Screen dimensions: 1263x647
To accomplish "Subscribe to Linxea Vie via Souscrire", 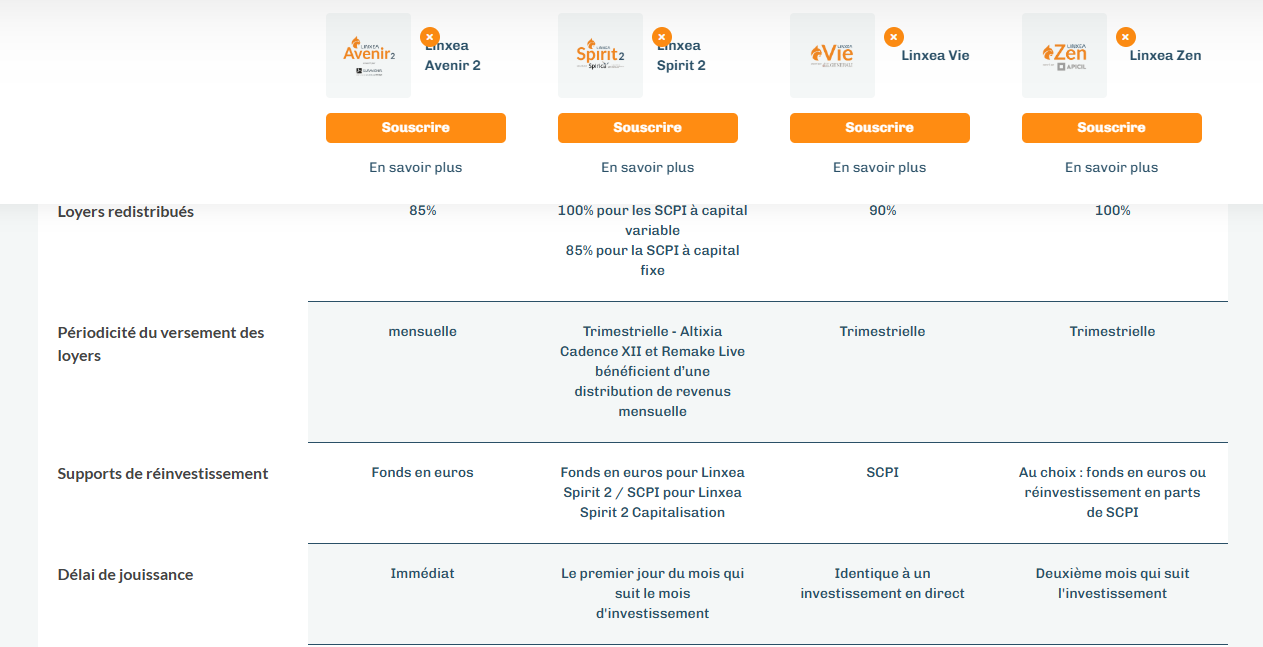I will coord(880,128).
